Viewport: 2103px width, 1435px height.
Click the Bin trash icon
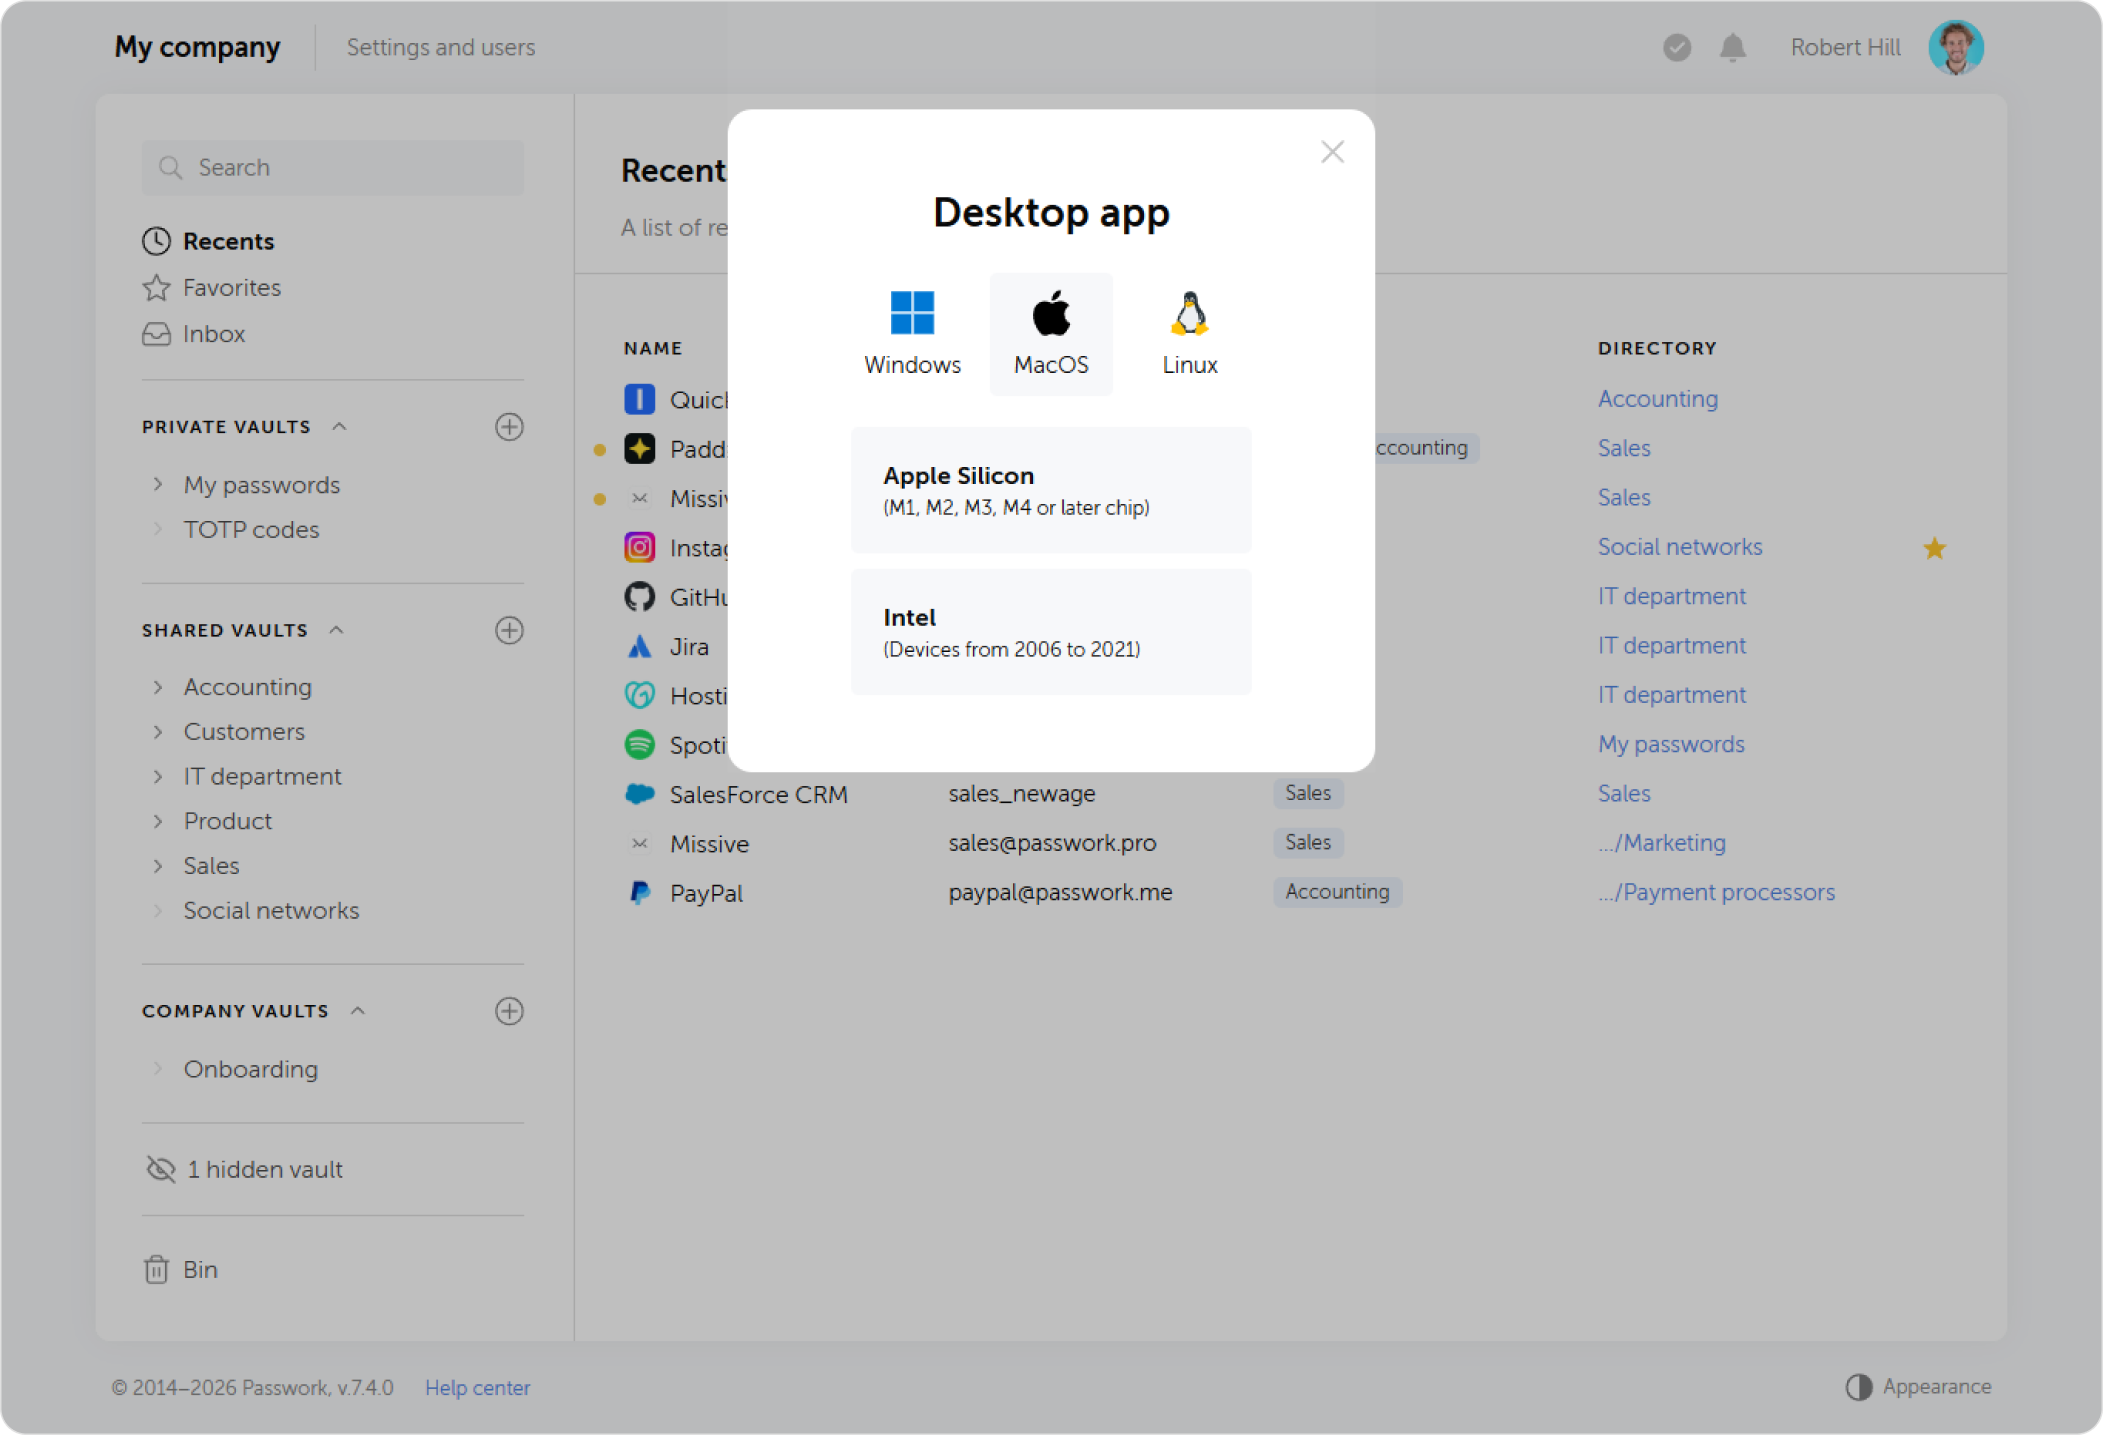point(157,1269)
